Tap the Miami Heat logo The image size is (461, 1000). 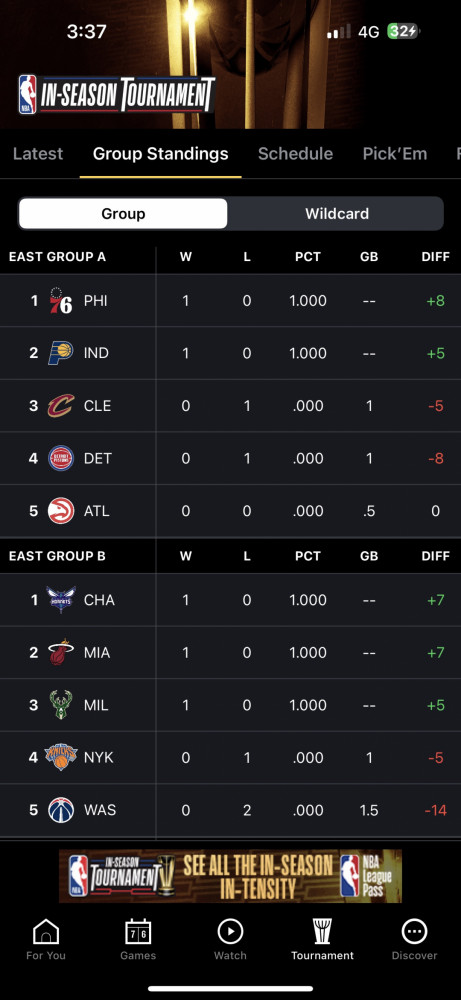[61, 652]
